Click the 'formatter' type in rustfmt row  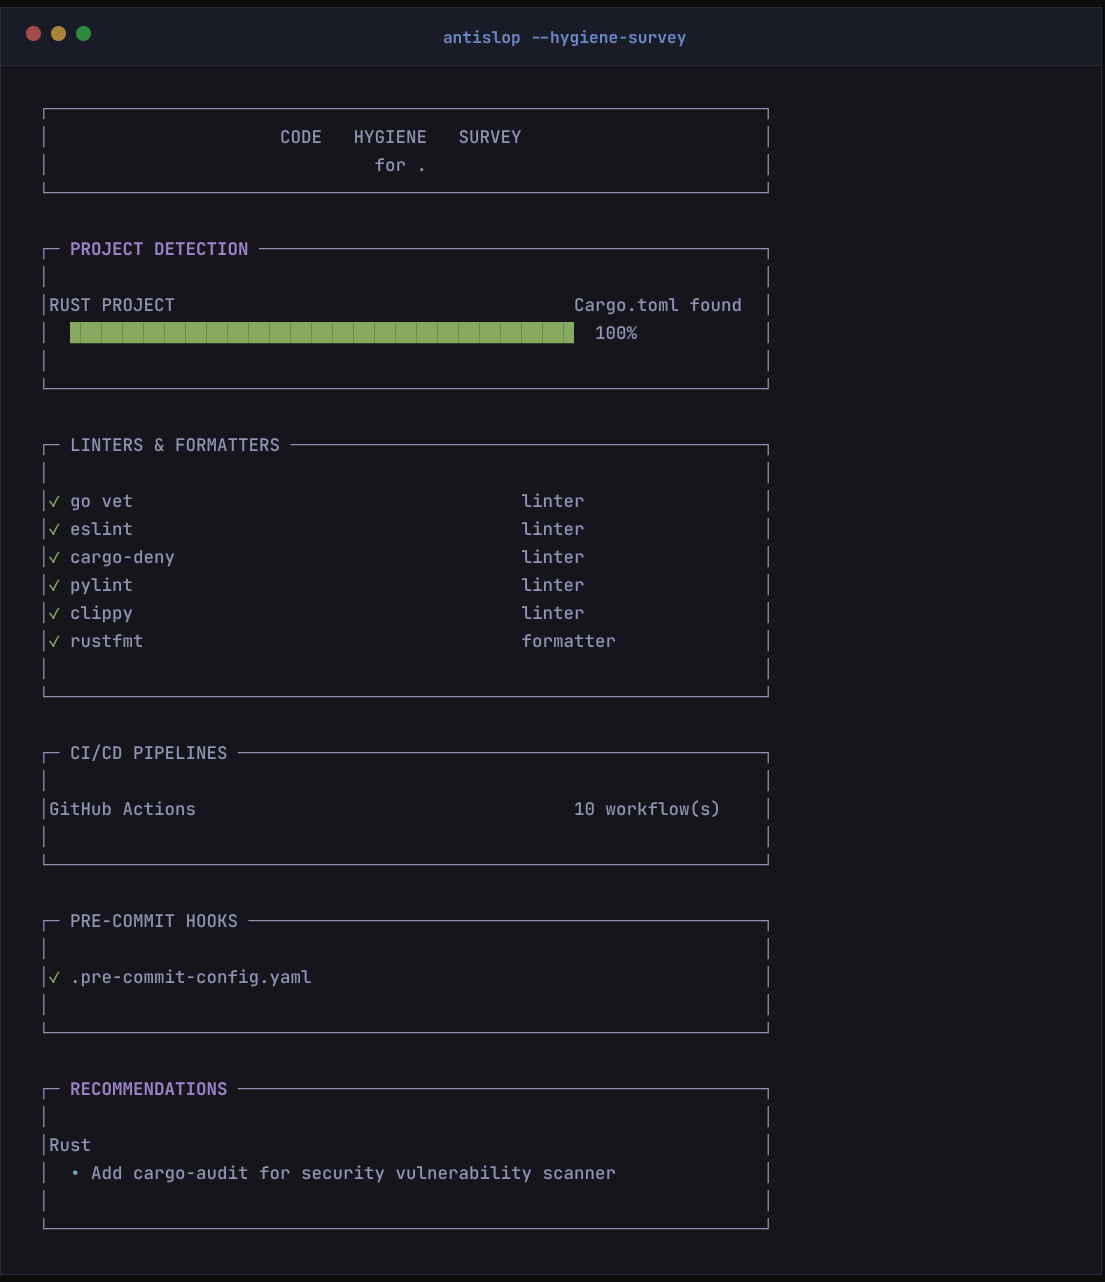click(569, 641)
